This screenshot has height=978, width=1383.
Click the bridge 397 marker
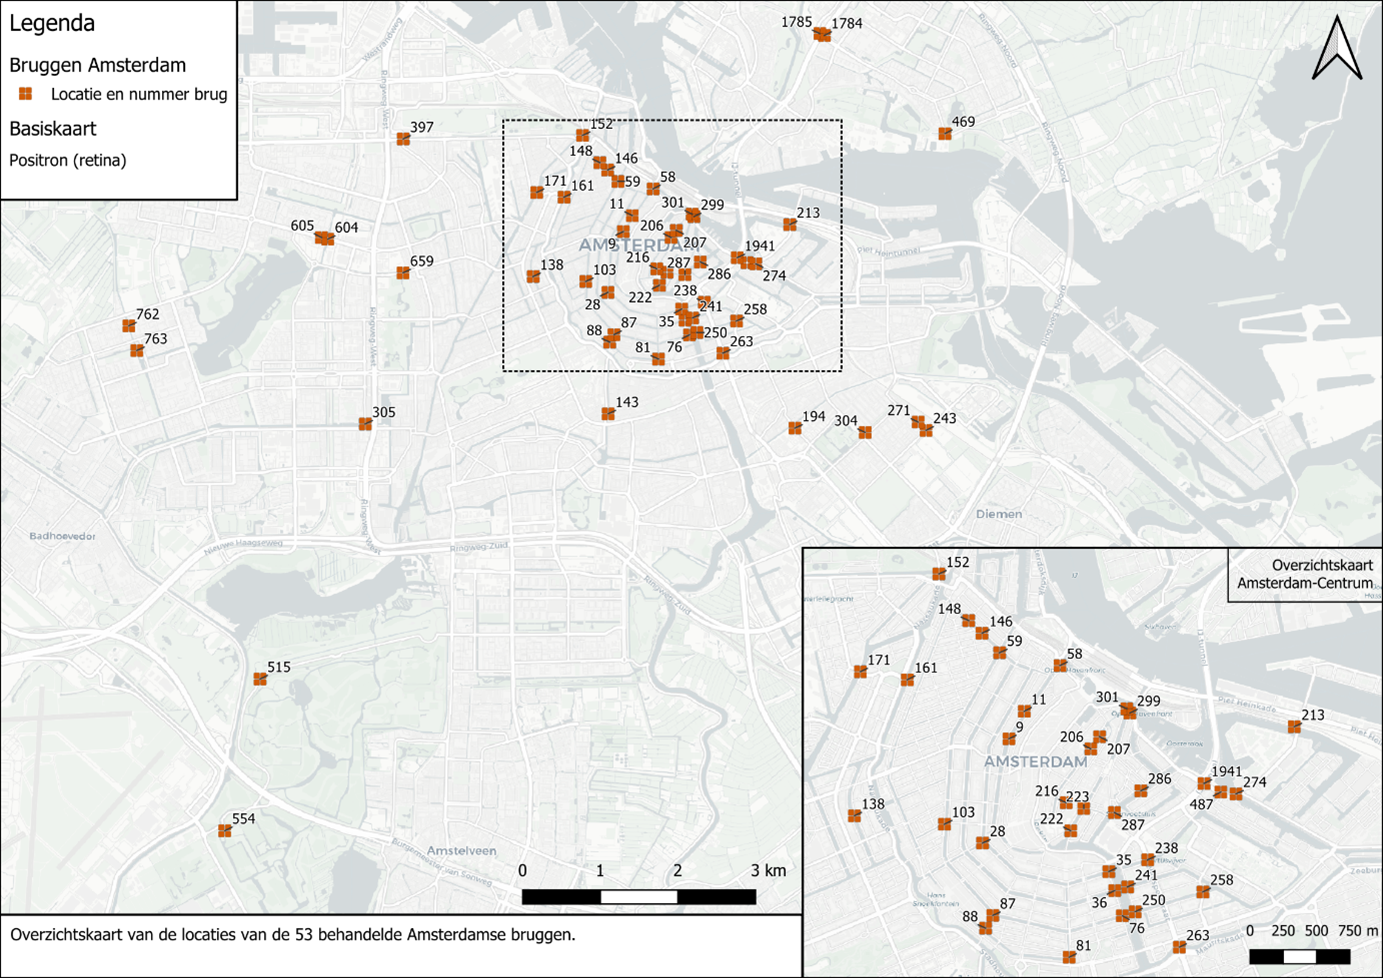click(403, 139)
